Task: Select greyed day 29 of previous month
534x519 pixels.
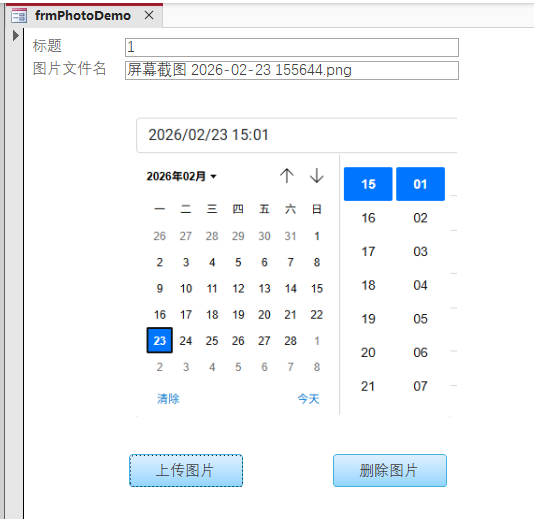Action: pyautogui.click(x=238, y=236)
